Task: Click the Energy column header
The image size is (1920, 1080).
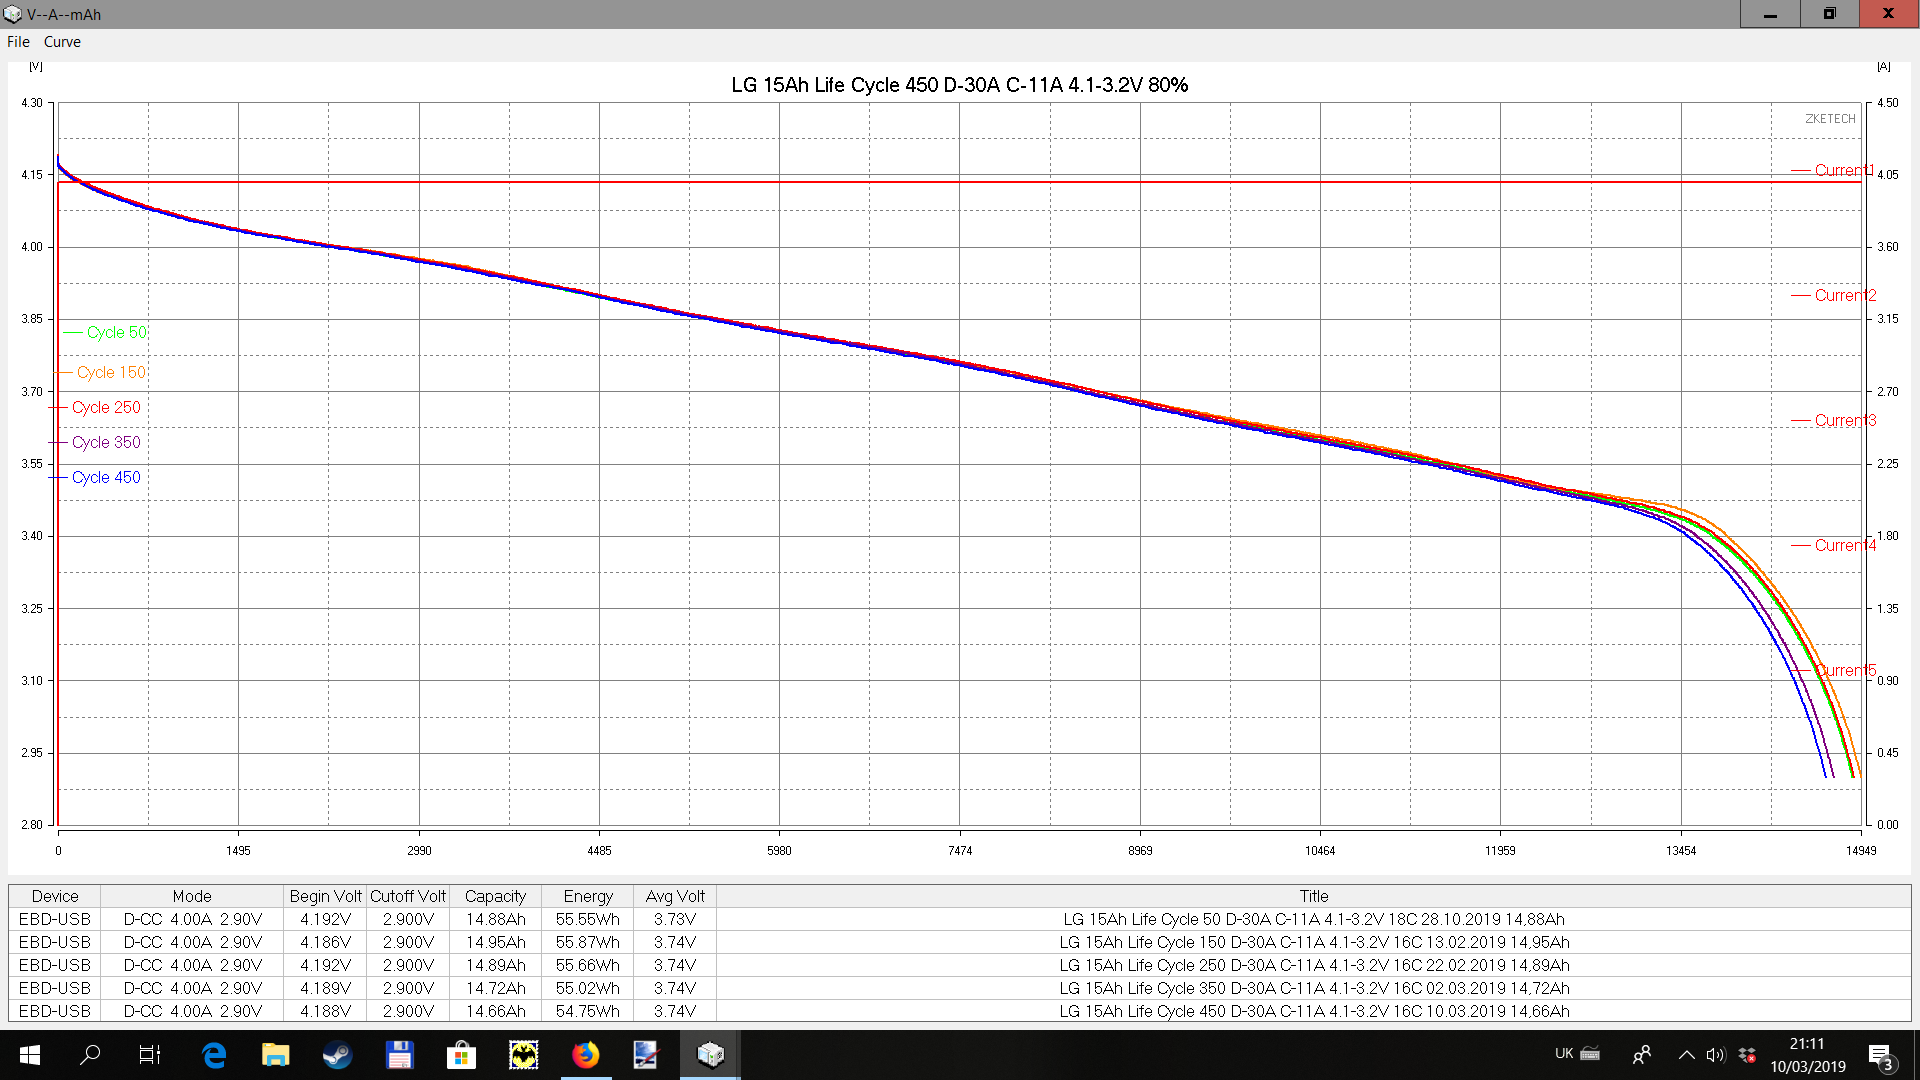Action: (588, 896)
